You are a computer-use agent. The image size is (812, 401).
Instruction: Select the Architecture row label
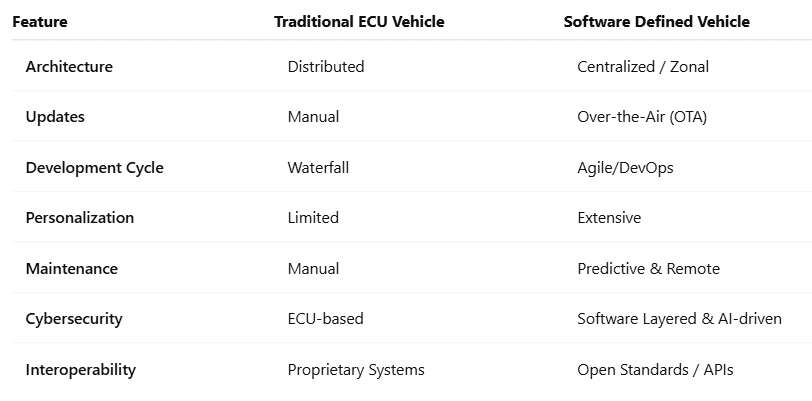coord(69,67)
